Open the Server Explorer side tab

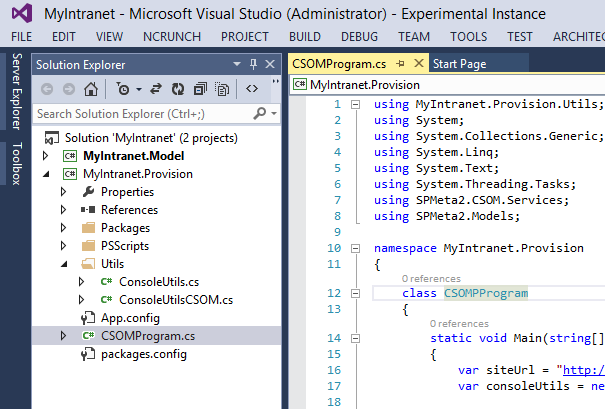17,91
